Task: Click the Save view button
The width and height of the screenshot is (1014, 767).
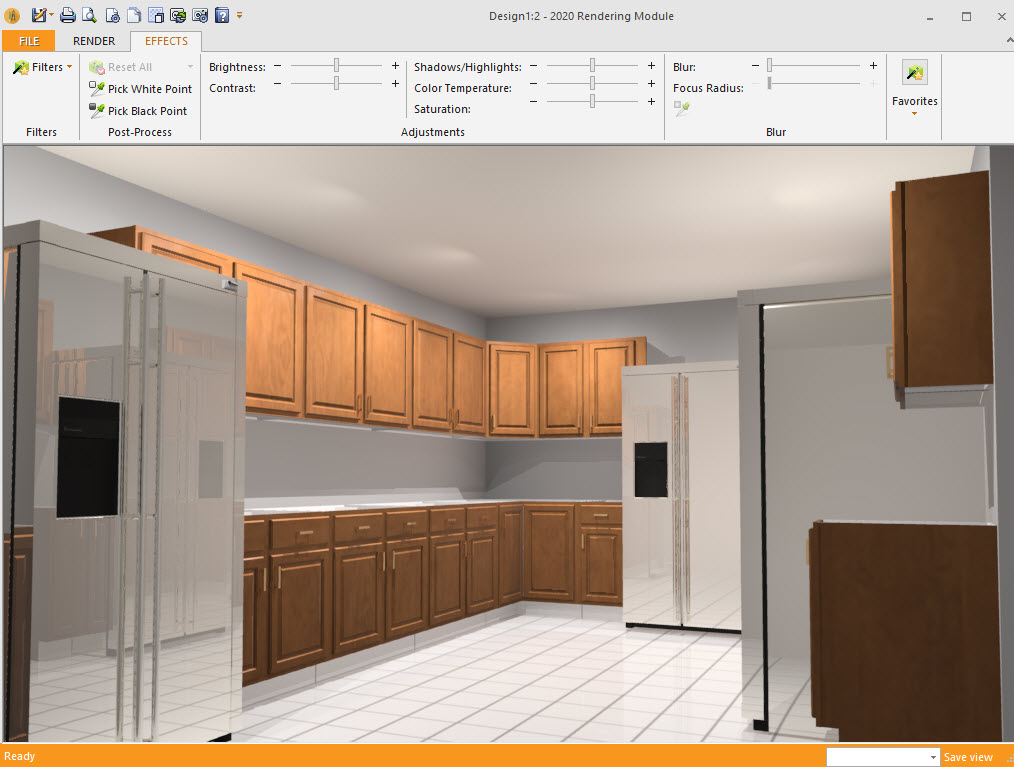Action: (968, 758)
